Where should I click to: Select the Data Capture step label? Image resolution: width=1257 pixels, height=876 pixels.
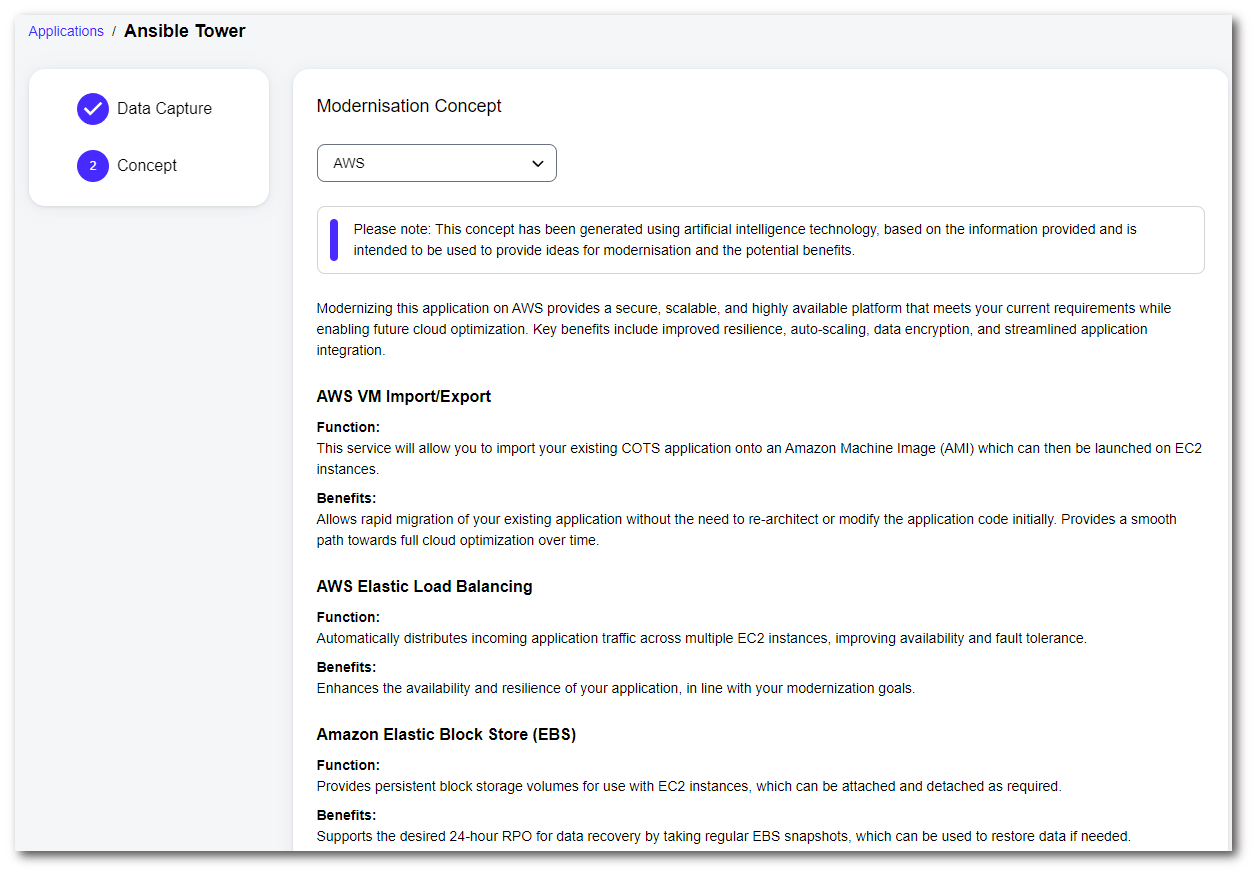click(164, 109)
